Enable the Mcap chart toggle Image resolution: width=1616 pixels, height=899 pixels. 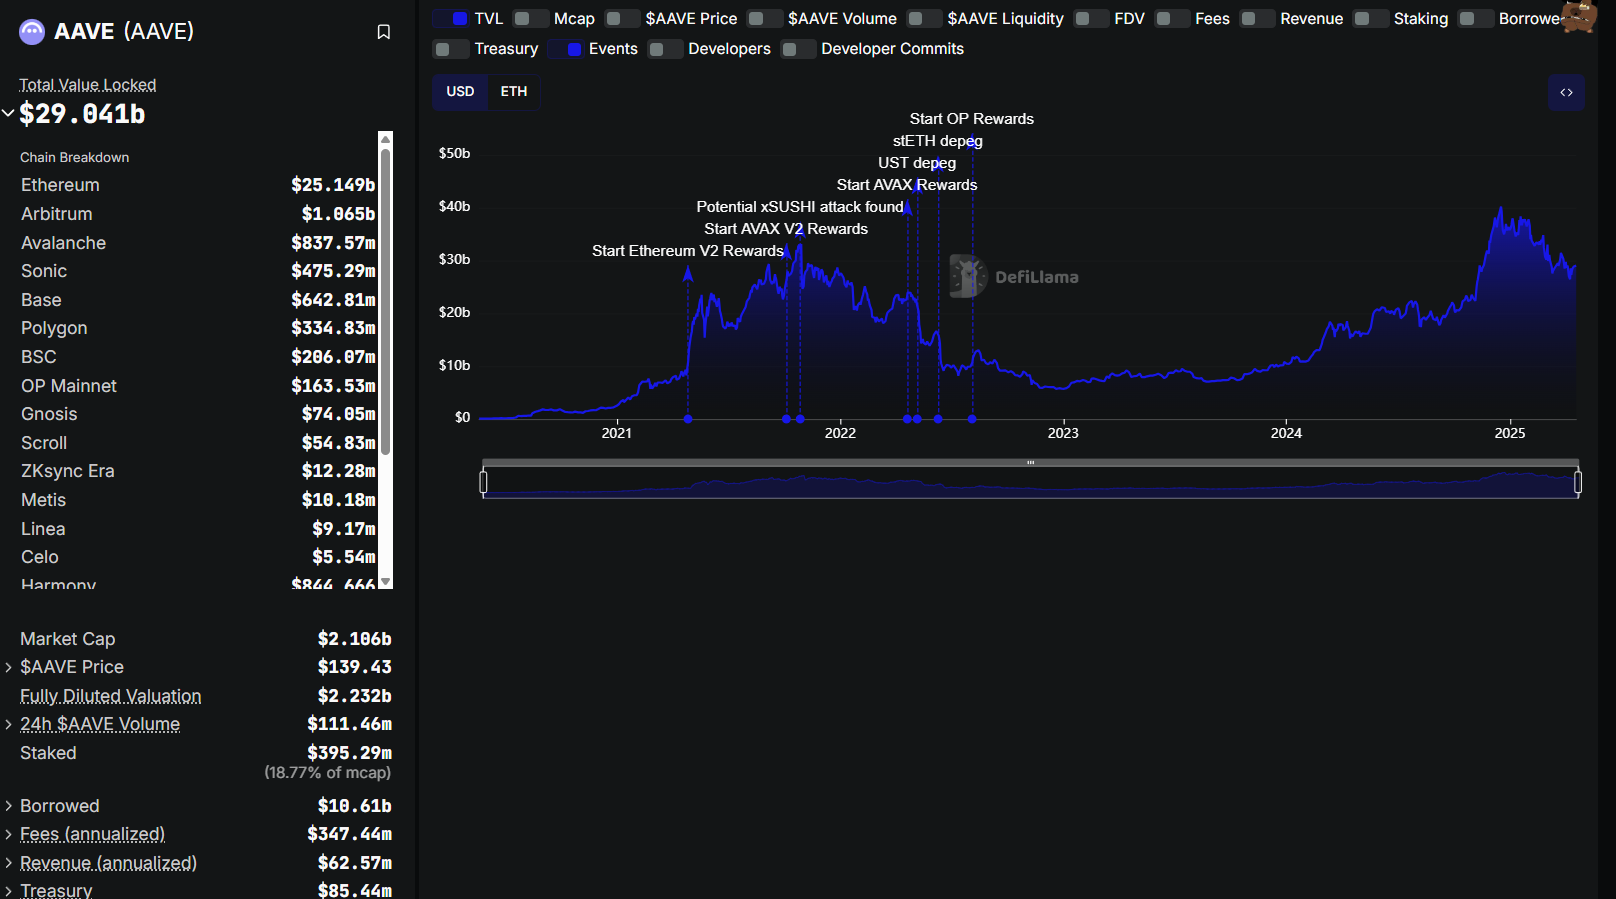pos(531,19)
